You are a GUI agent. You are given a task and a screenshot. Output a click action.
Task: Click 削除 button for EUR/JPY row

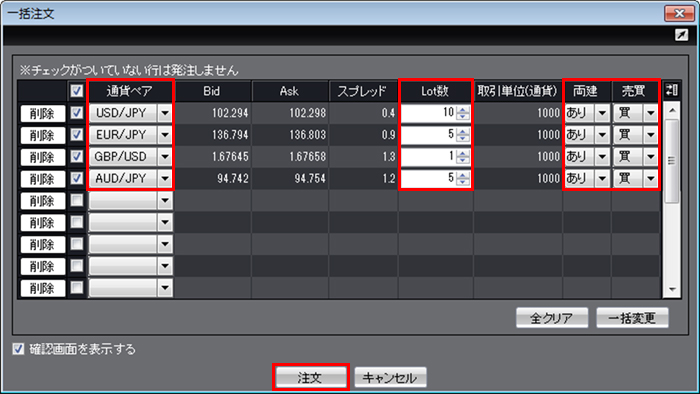pyautogui.click(x=42, y=136)
